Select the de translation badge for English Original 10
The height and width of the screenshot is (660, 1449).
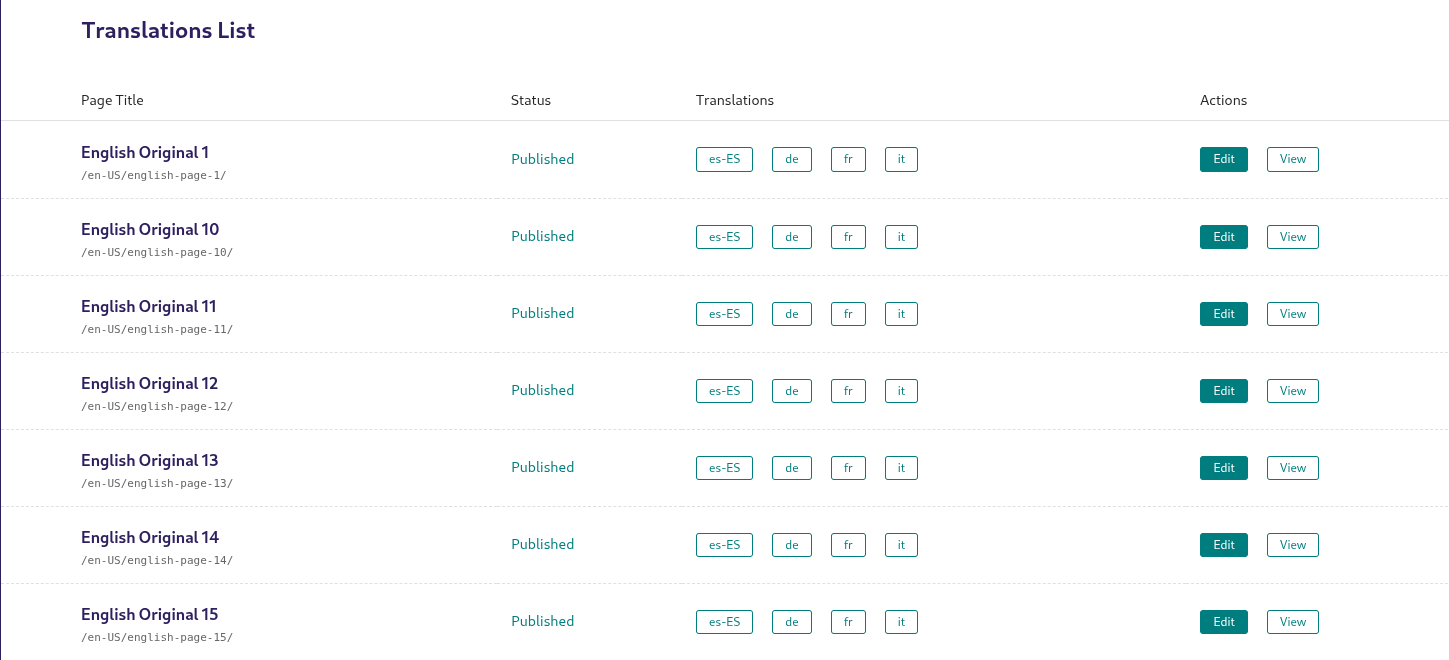tap(791, 237)
